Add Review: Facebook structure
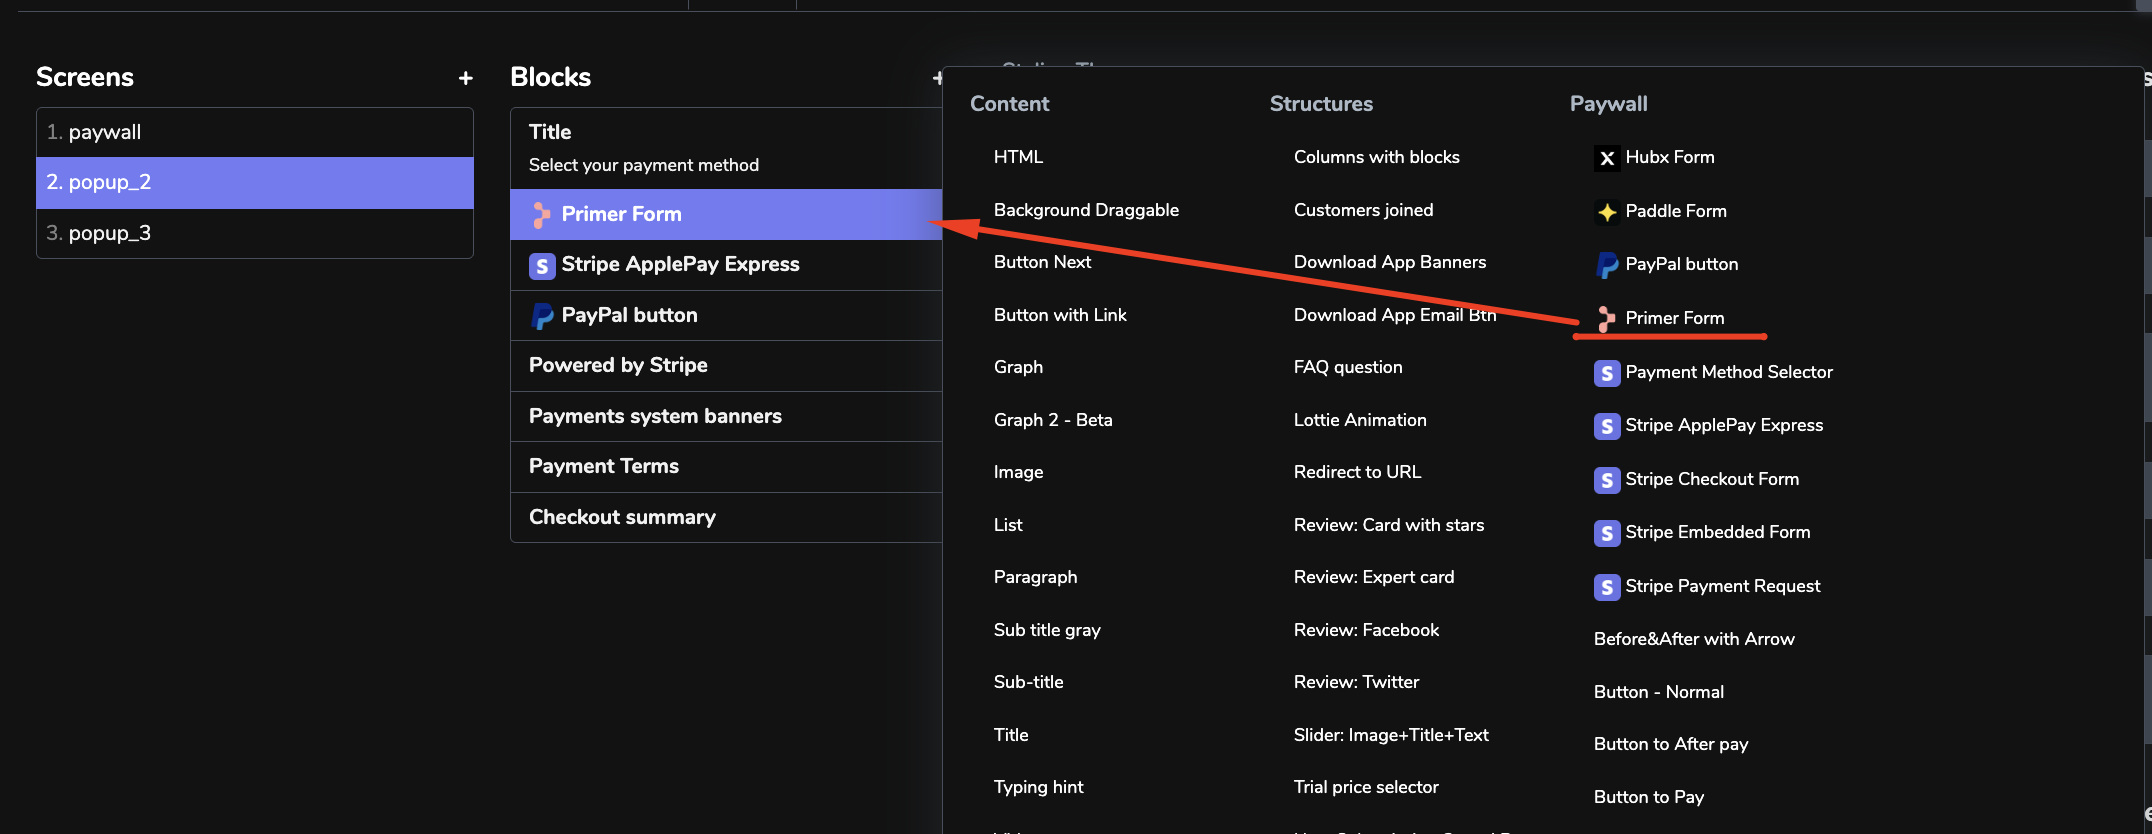 coord(1366,630)
